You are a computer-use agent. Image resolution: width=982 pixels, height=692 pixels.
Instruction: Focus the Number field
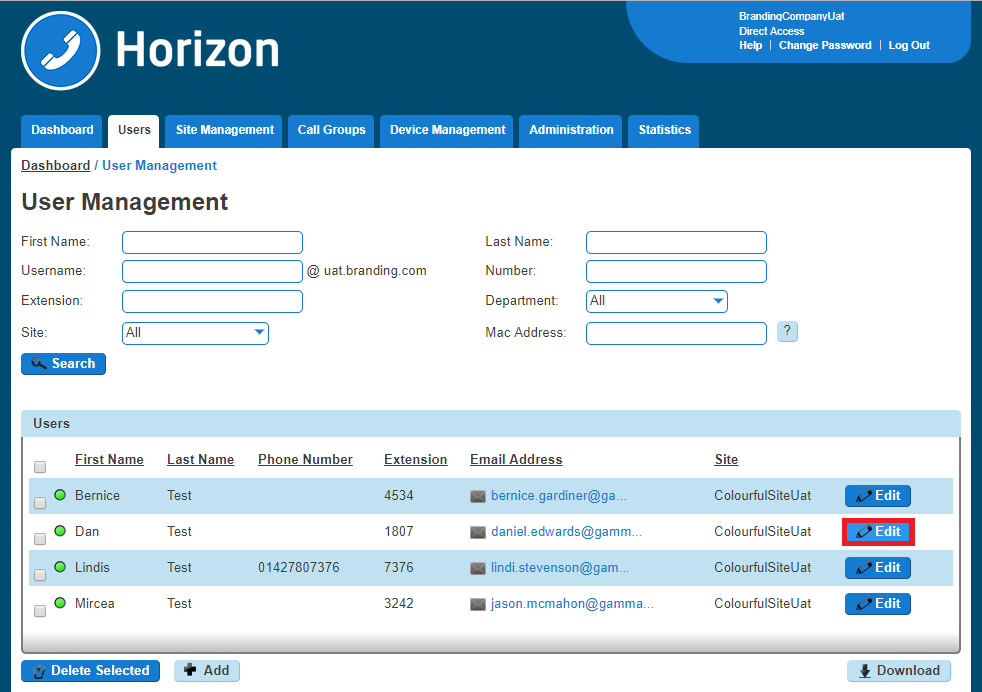click(x=676, y=272)
